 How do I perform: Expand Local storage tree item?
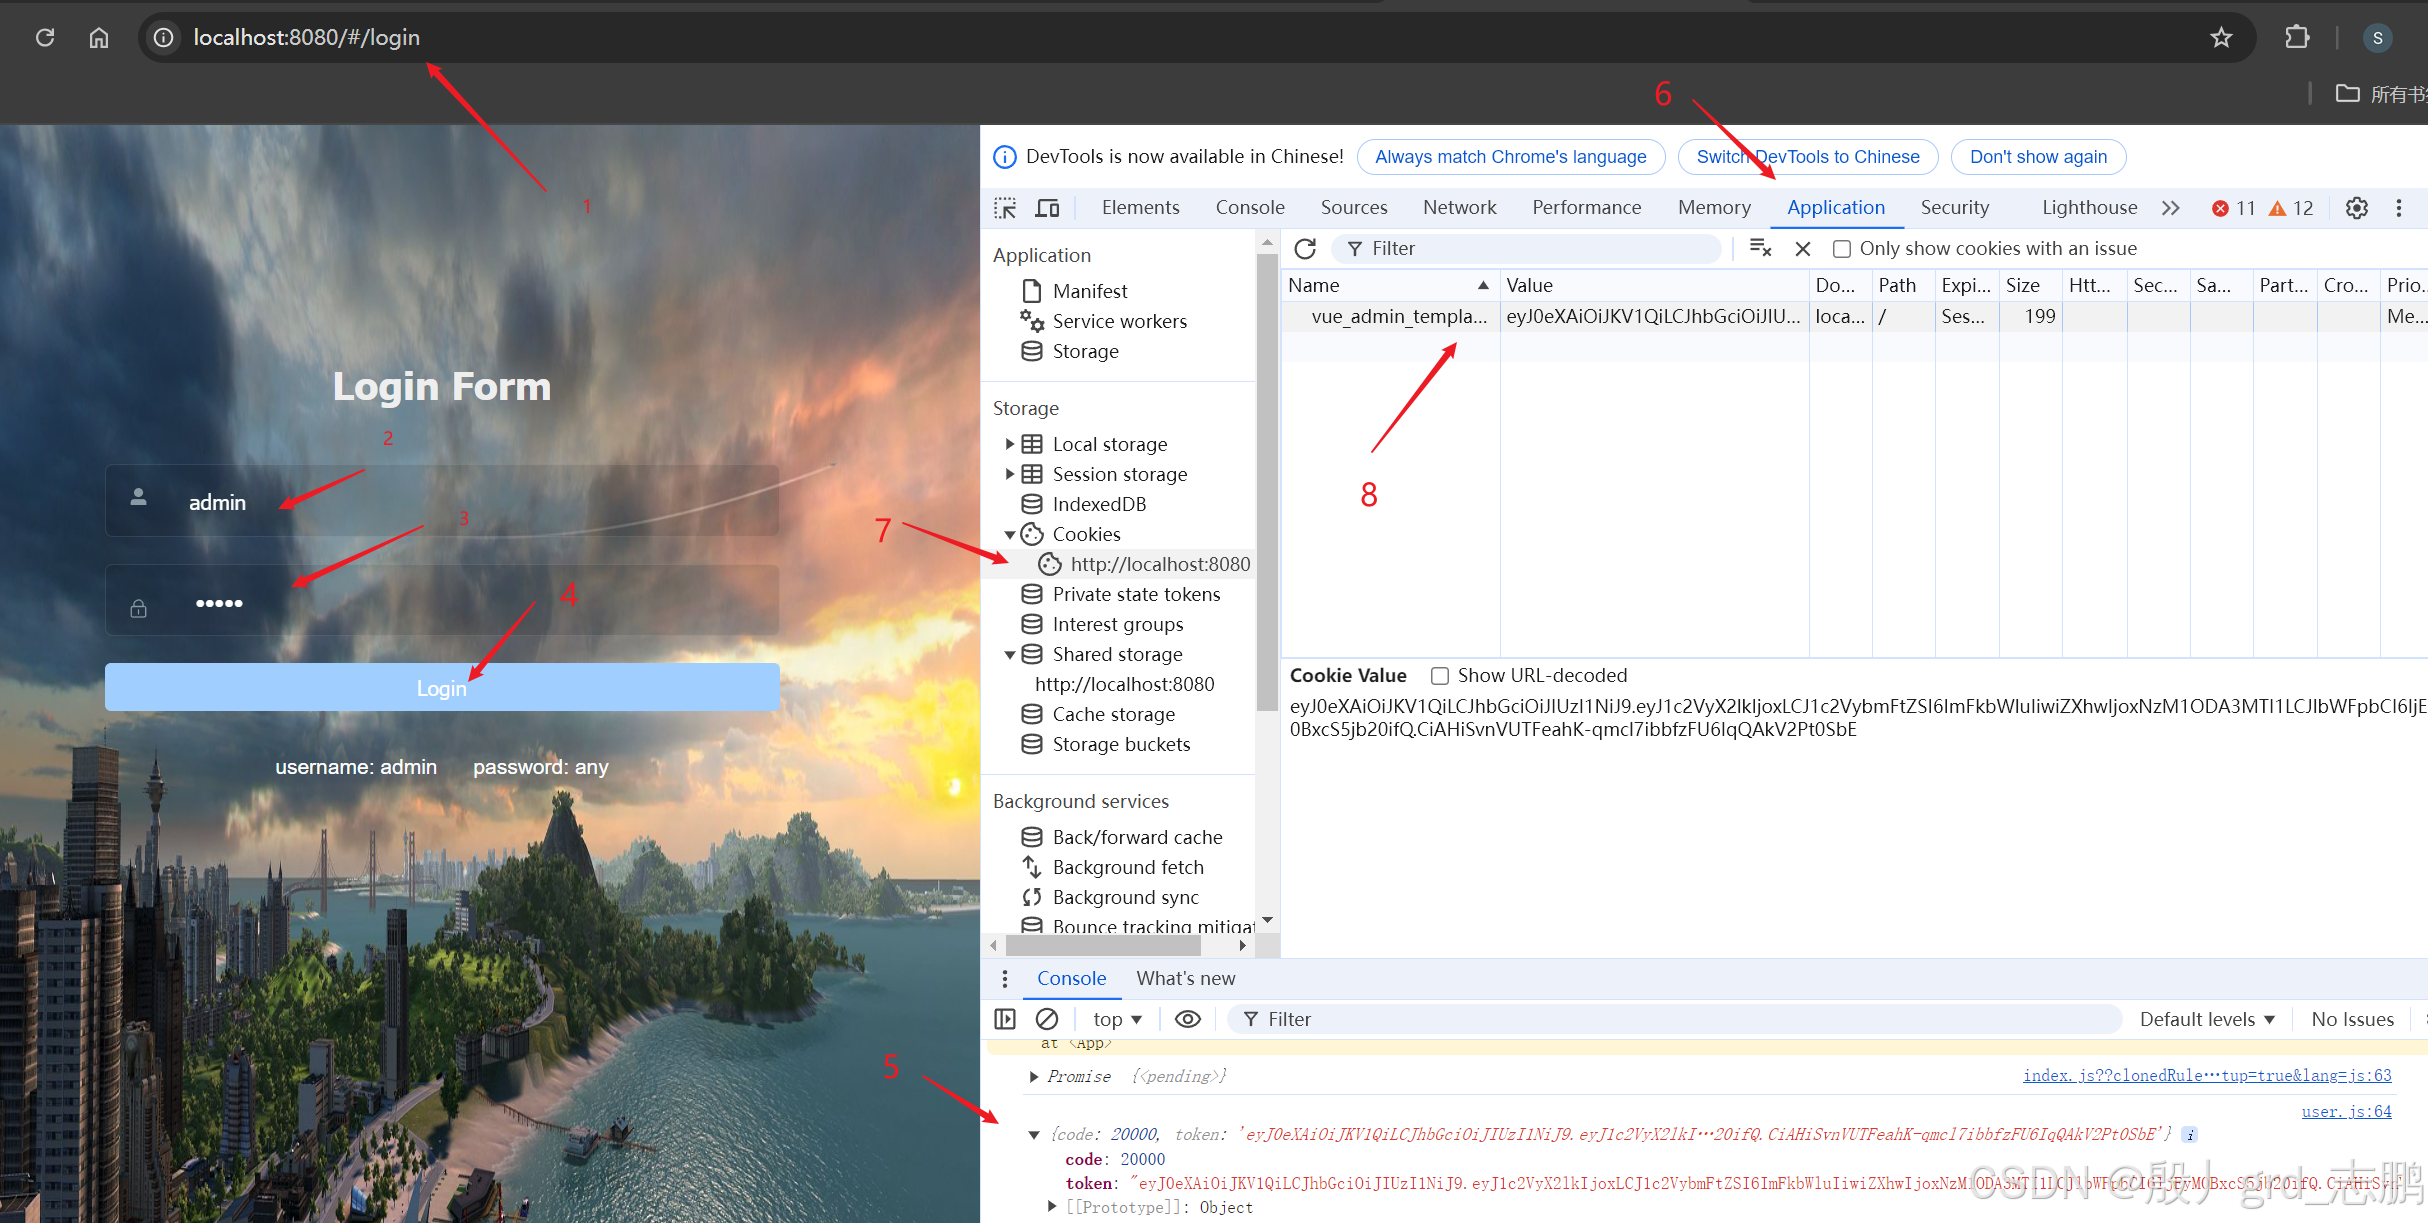click(x=1010, y=444)
